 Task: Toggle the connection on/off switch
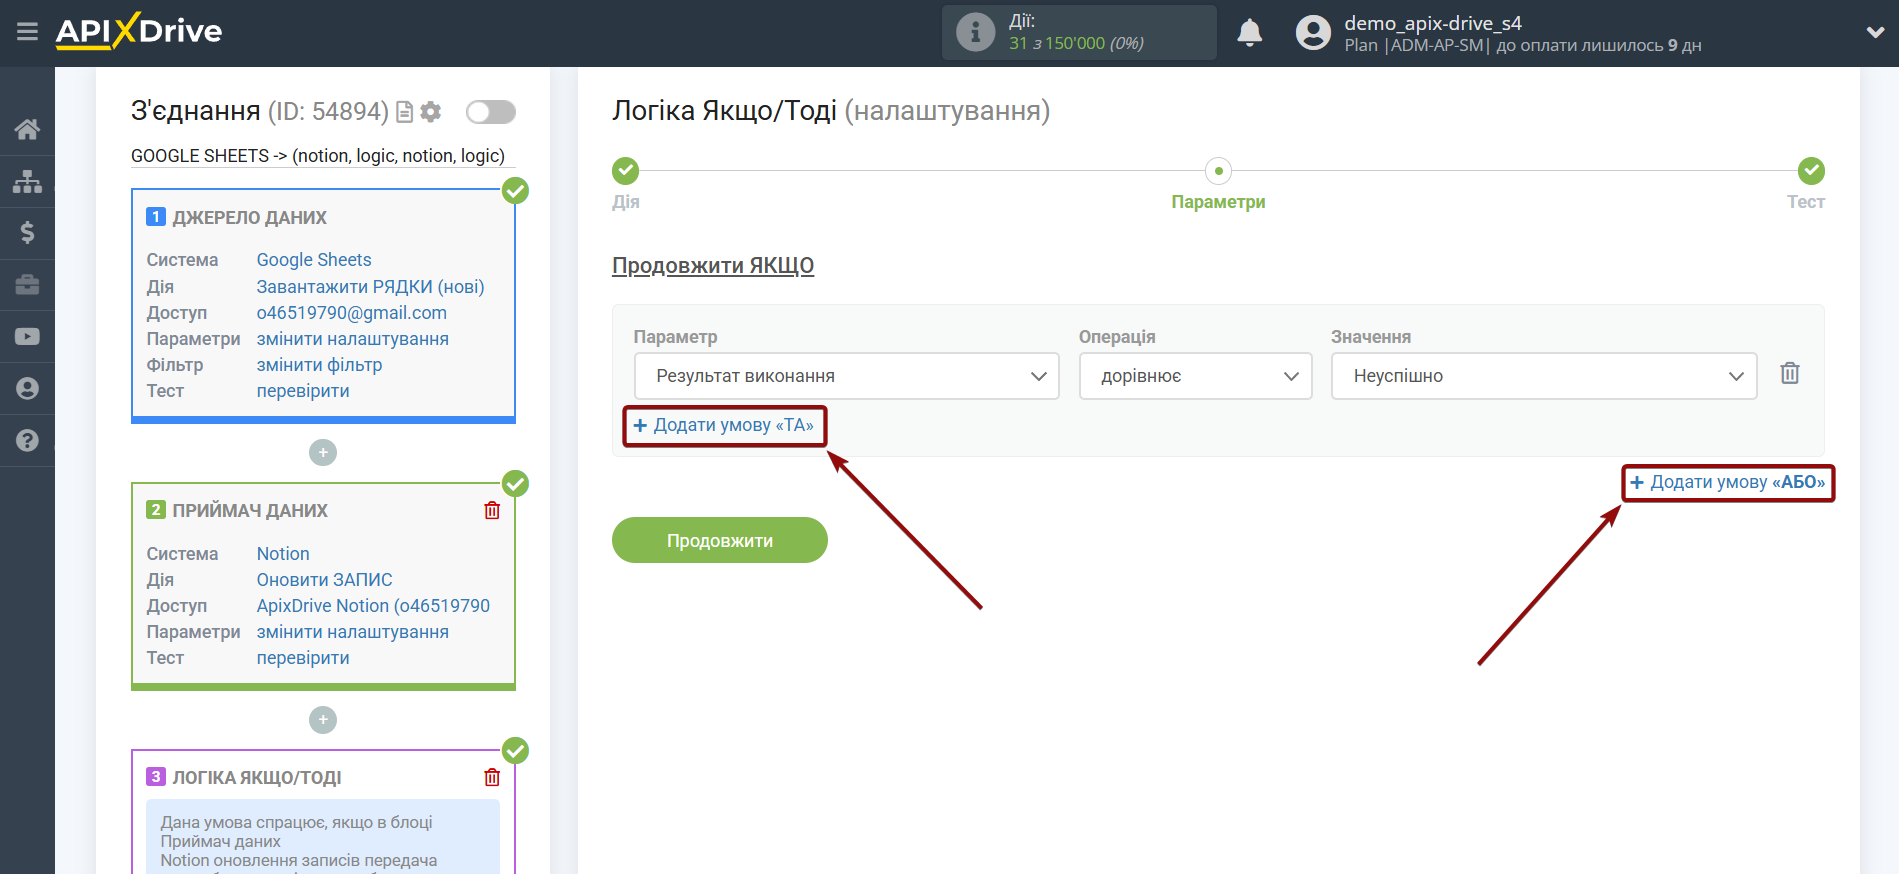[x=490, y=112]
